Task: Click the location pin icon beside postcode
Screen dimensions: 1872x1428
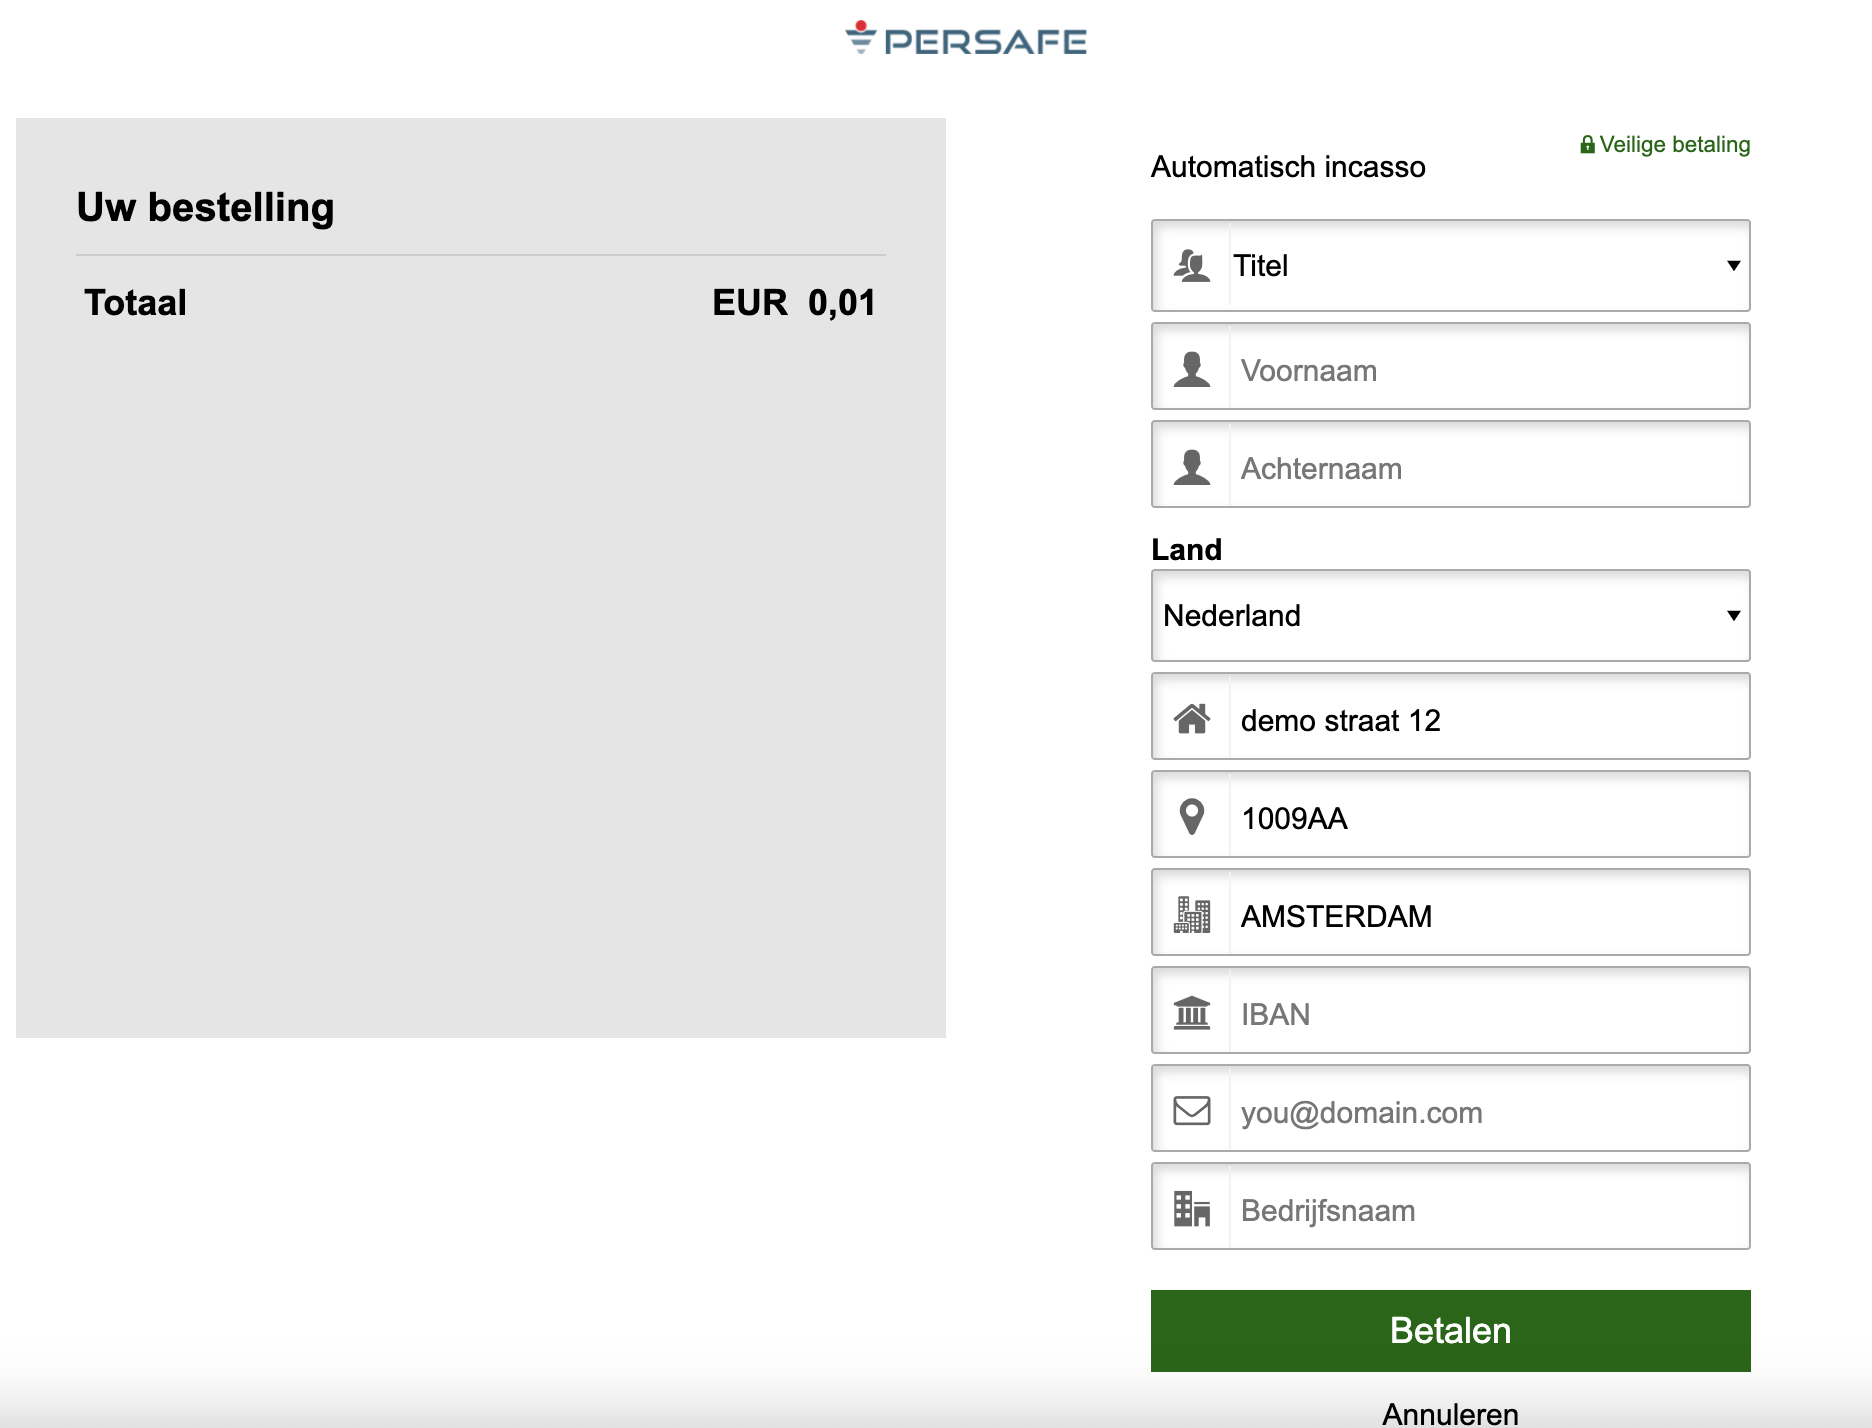Action: coord(1191,817)
